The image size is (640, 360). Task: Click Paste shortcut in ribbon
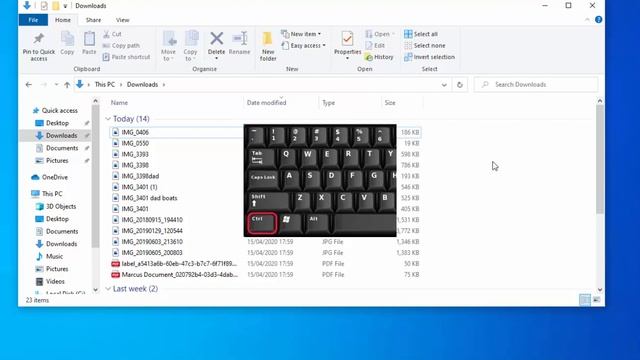(126, 57)
